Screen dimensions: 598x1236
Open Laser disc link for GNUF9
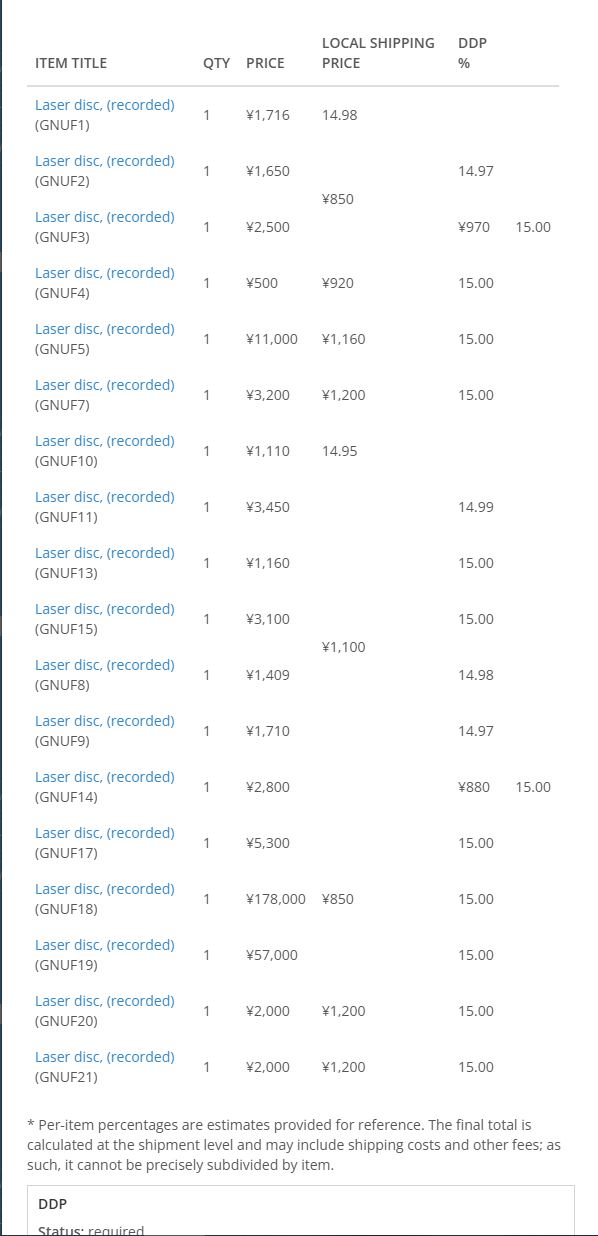(104, 721)
